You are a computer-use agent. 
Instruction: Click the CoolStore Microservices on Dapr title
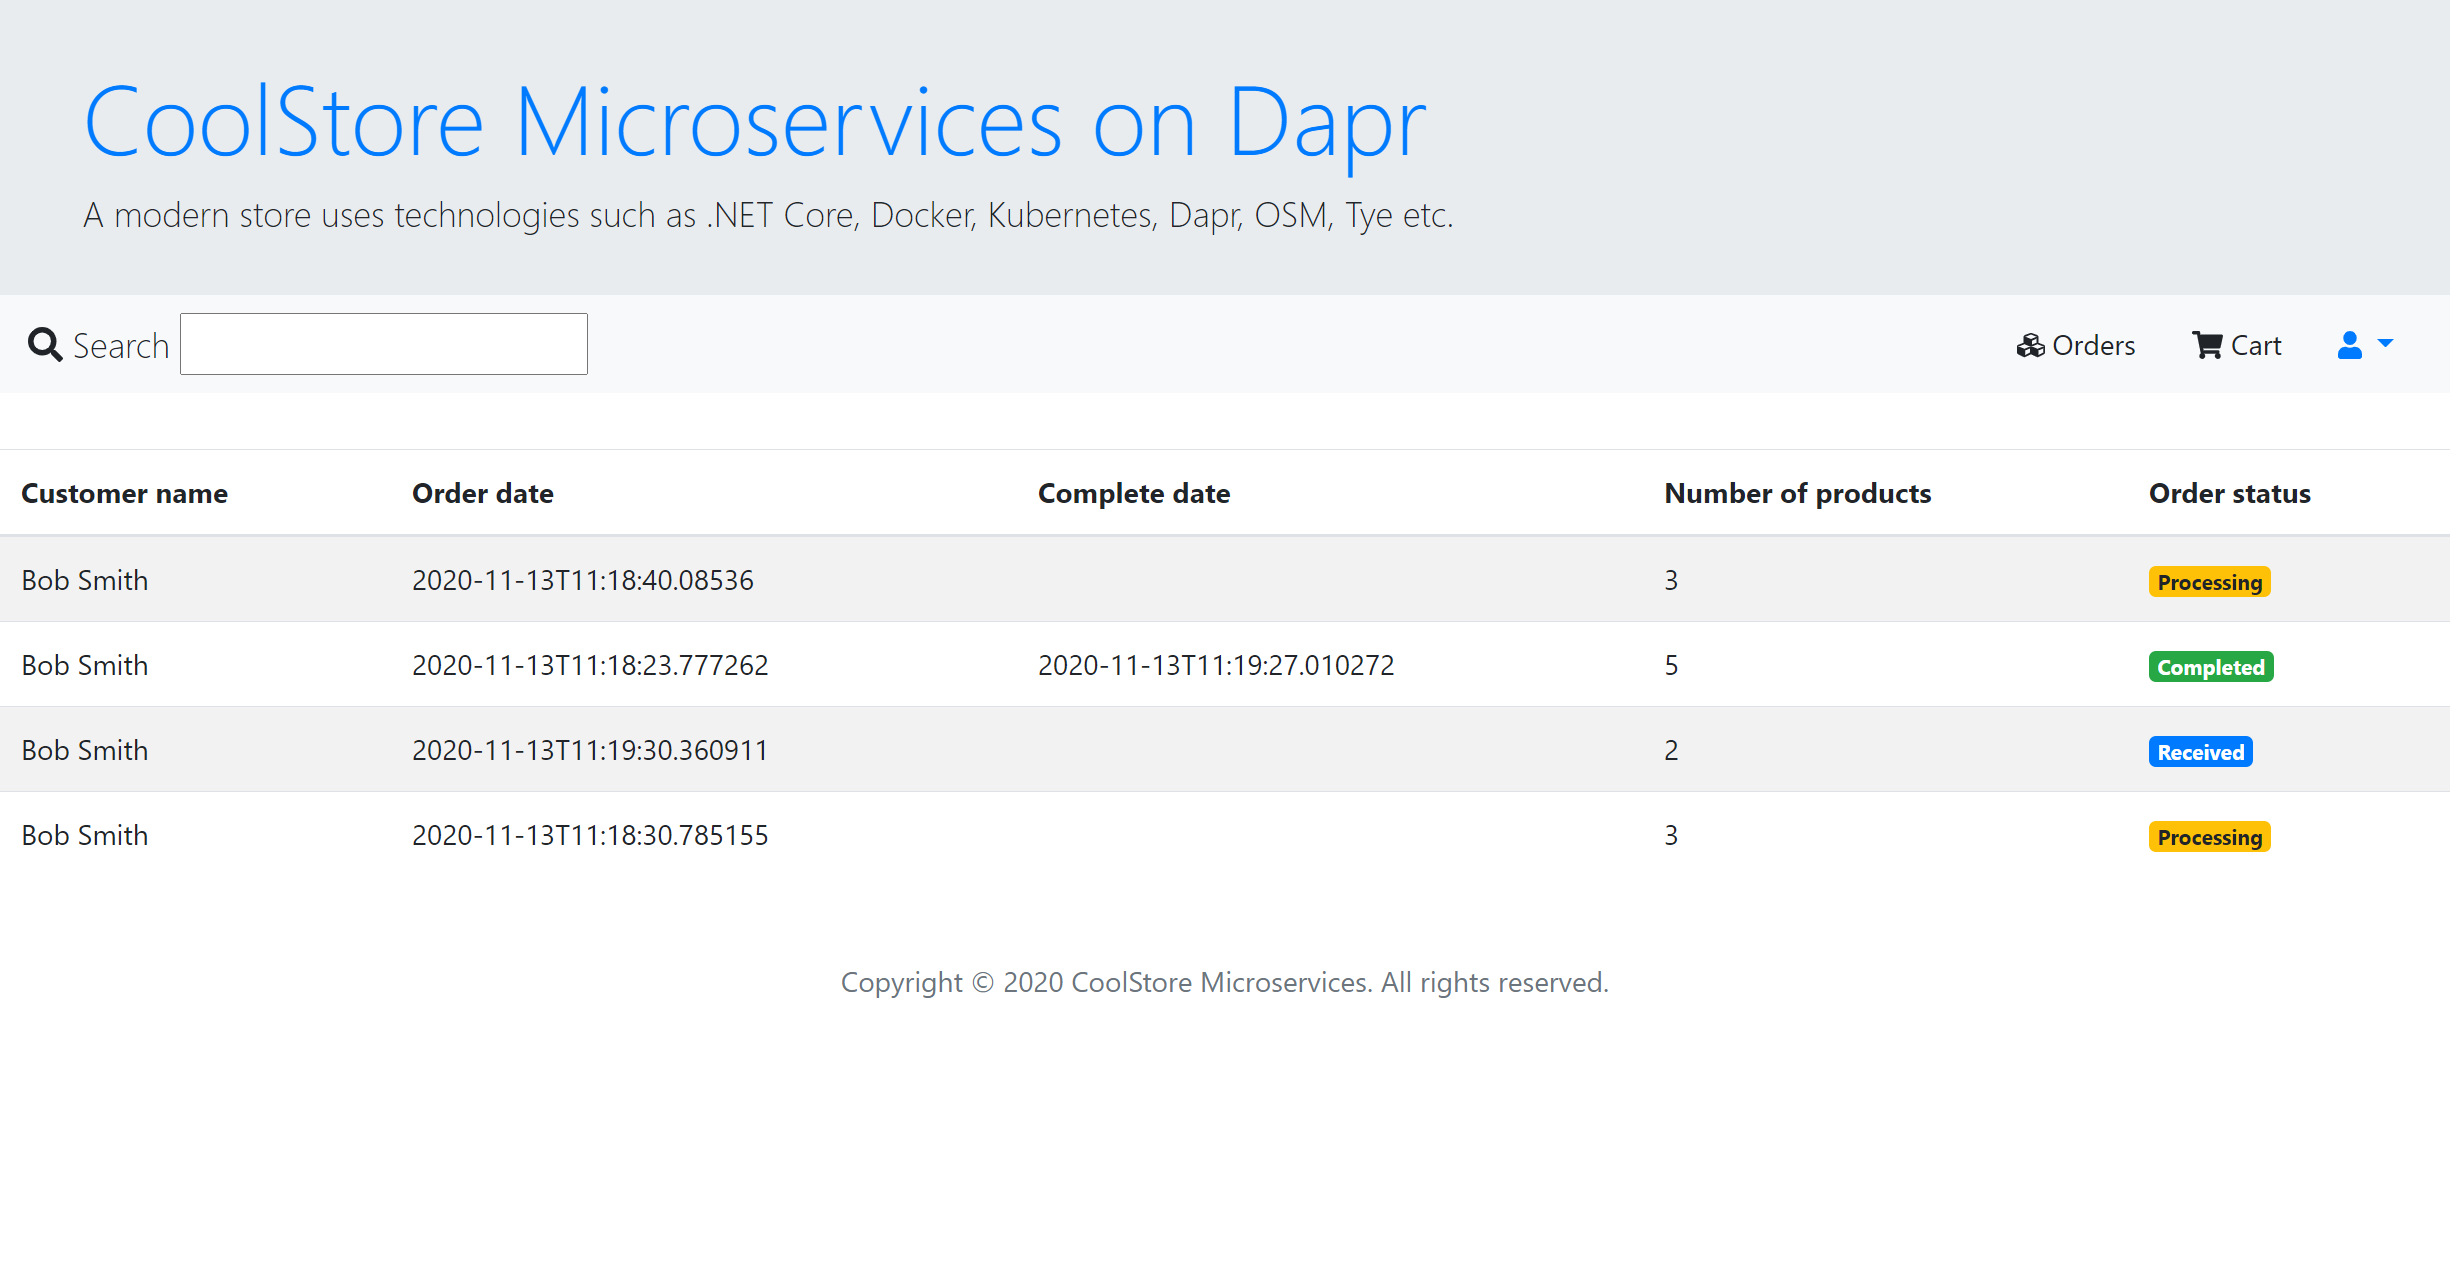(x=755, y=123)
